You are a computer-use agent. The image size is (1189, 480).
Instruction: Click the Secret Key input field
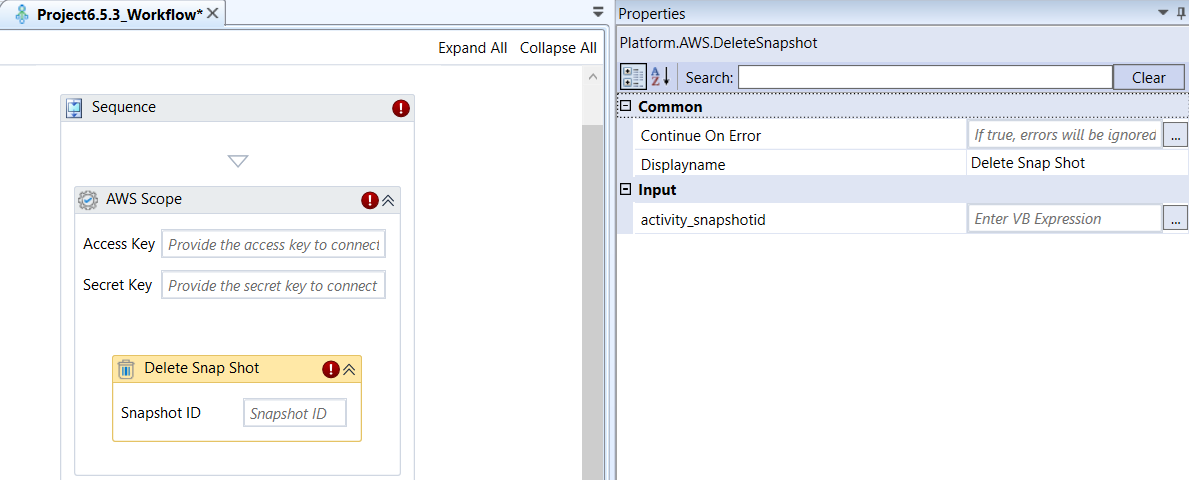(x=274, y=286)
